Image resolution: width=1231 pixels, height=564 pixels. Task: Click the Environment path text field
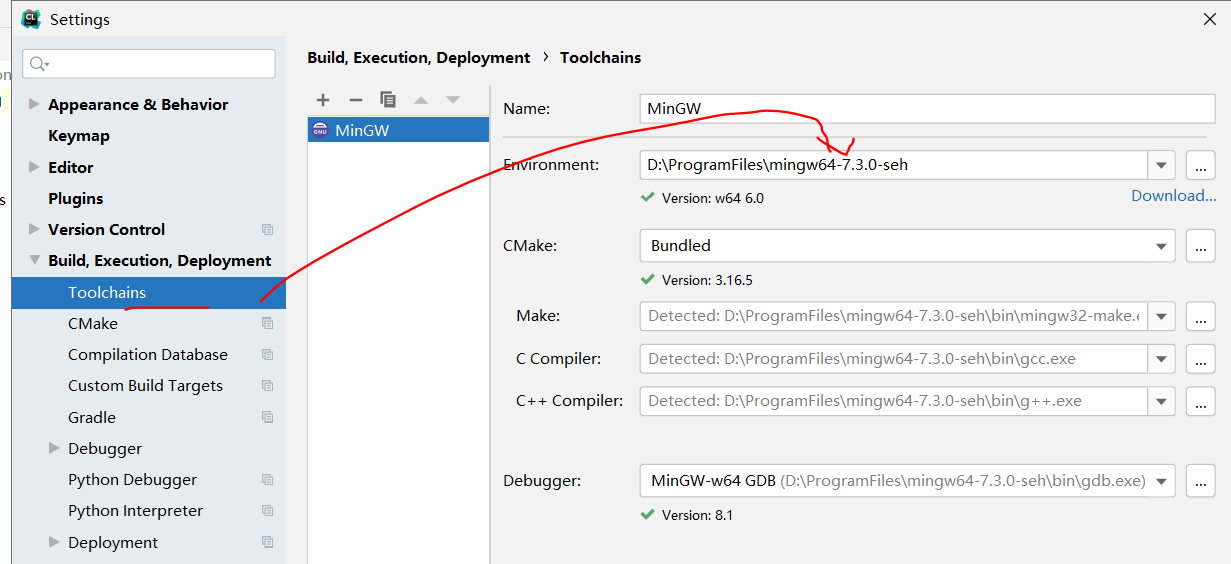(894, 165)
